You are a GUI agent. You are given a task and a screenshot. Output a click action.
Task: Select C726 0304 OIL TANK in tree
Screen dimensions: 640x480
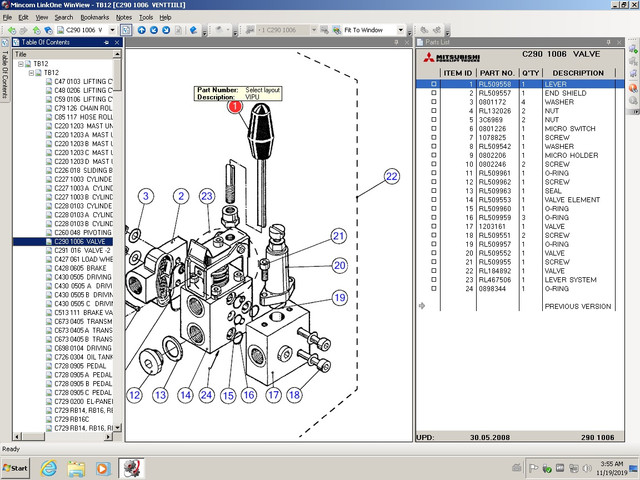pyautogui.click(x=83, y=357)
